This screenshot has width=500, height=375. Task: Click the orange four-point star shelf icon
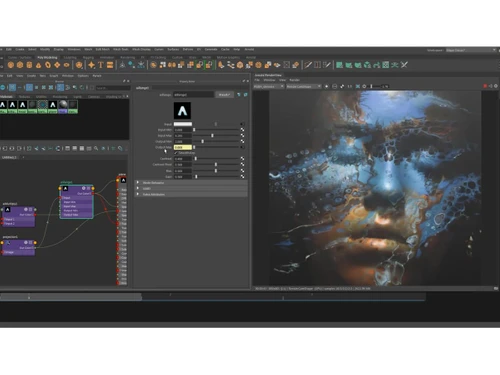coord(91,65)
